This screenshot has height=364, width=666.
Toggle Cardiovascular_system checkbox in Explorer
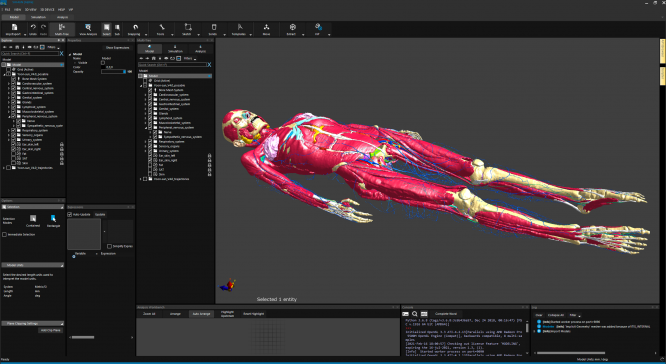pyautogui.click(x=14, y=83)
